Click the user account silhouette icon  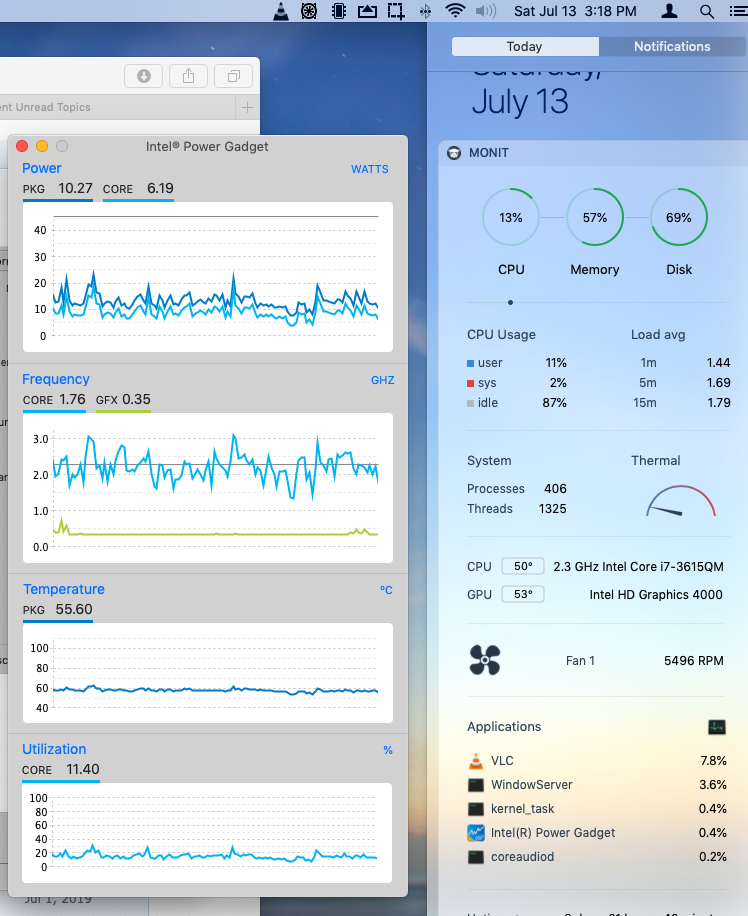click(x=669, y=11)
